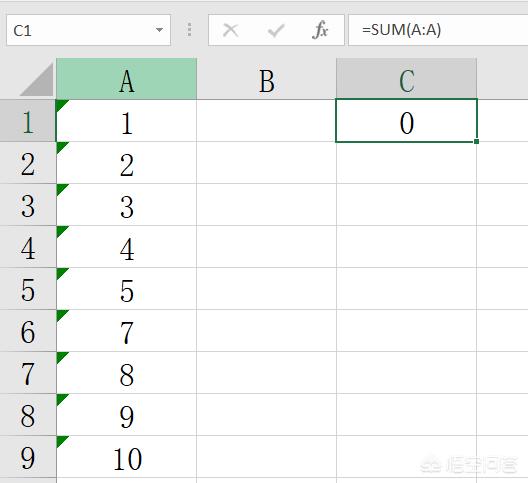
Task: Select row 1 header
Action: coord(28,121)
